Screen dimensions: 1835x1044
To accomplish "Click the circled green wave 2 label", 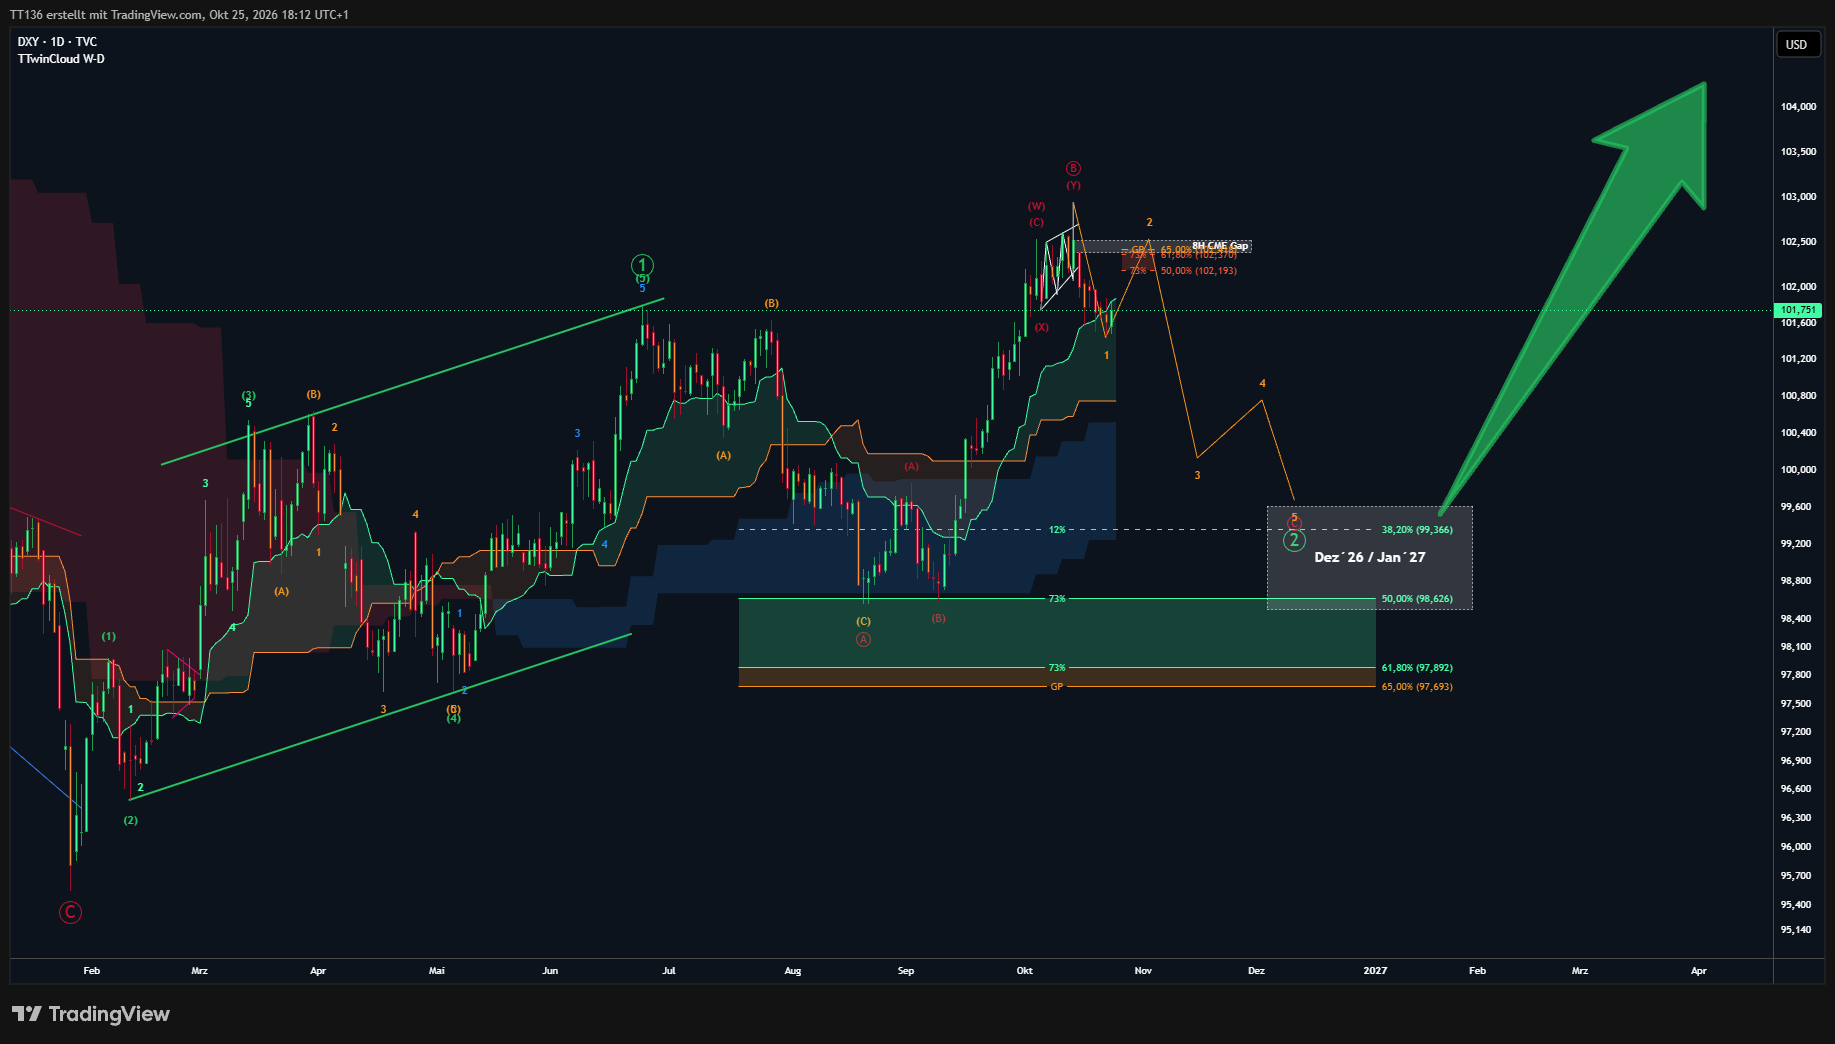I will click(x=1294, y=541).
